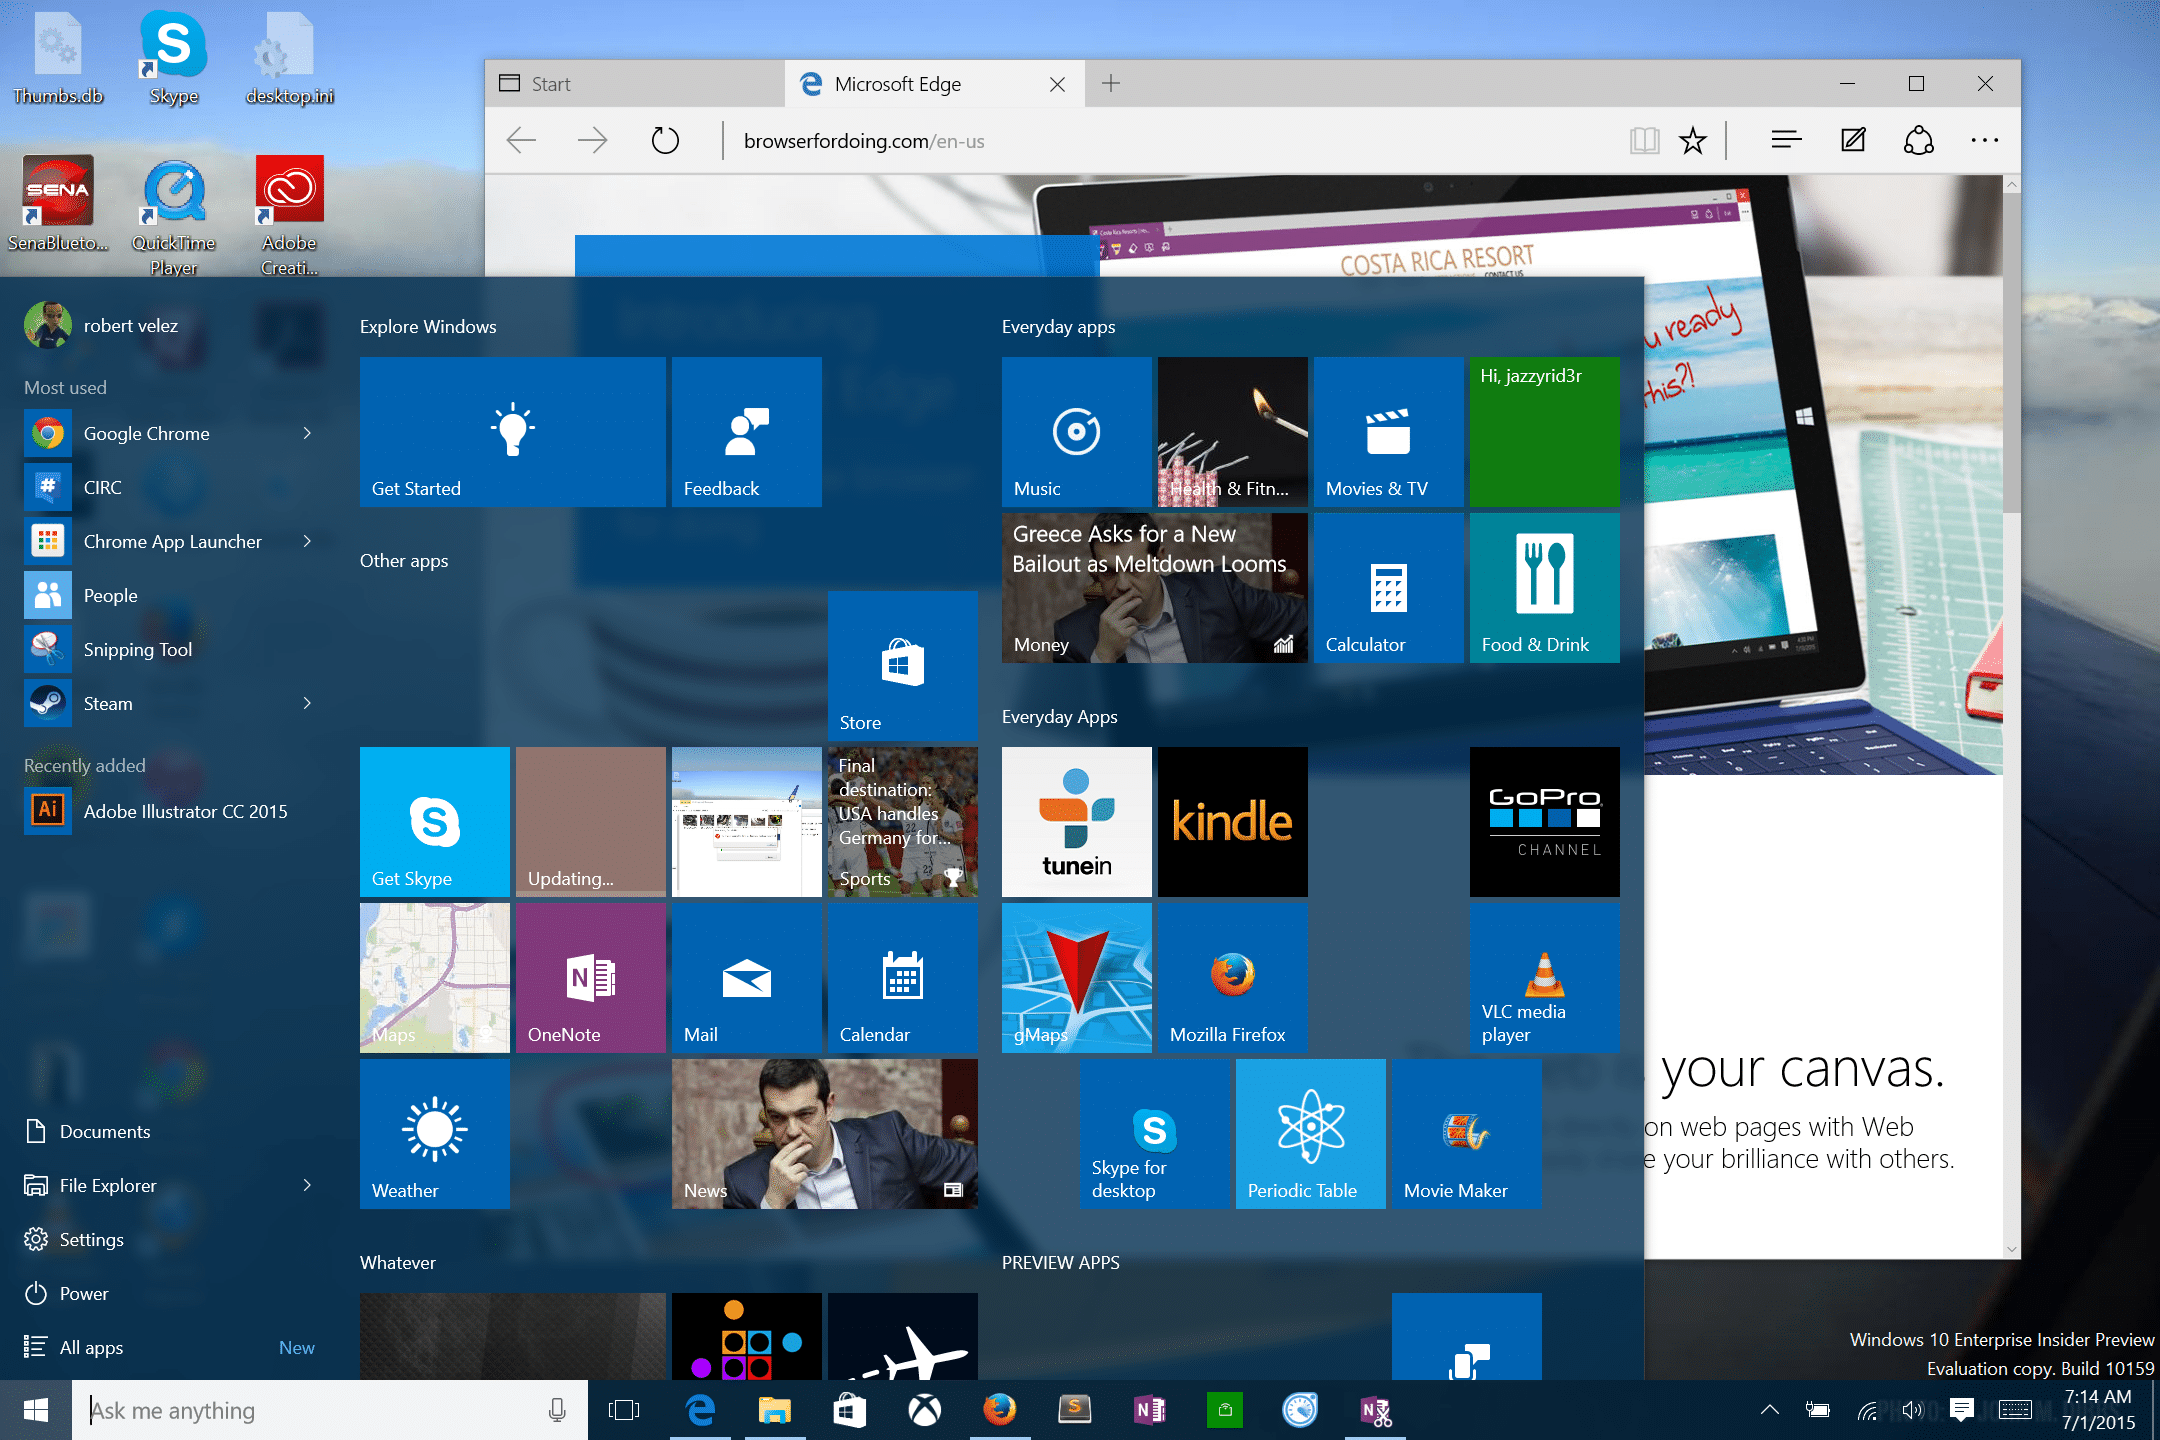Open People from Most used
Screen dimensions: 2160x1440
170,595
